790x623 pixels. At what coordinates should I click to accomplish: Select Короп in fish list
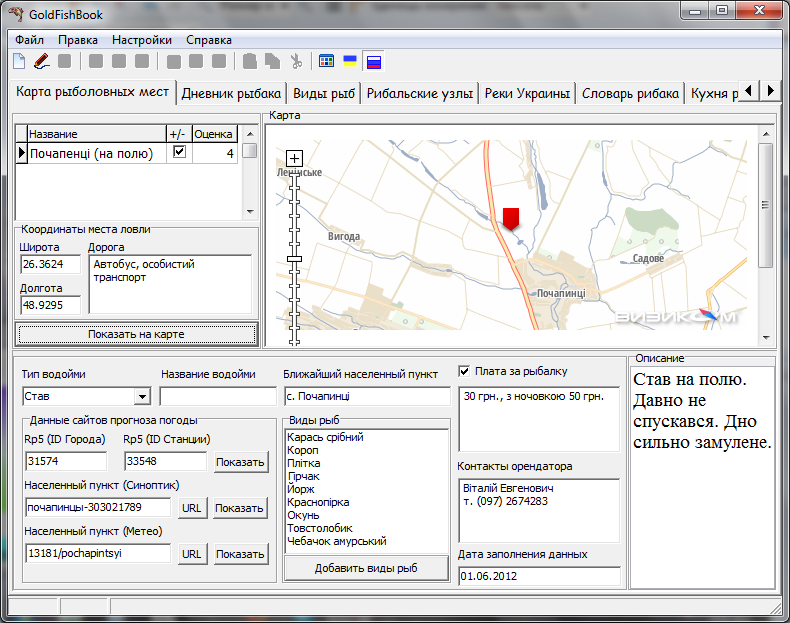[302, 450]
